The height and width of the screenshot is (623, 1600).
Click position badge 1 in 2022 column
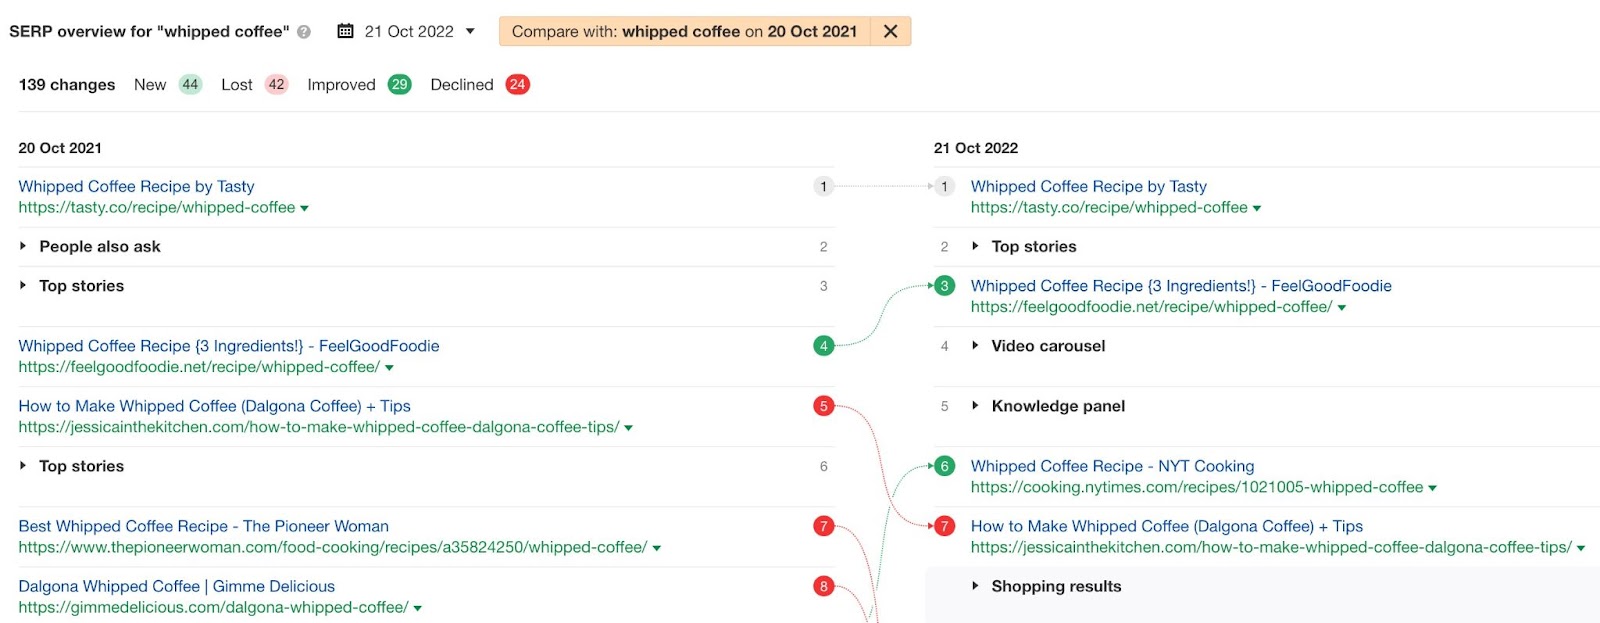point(944,186)
